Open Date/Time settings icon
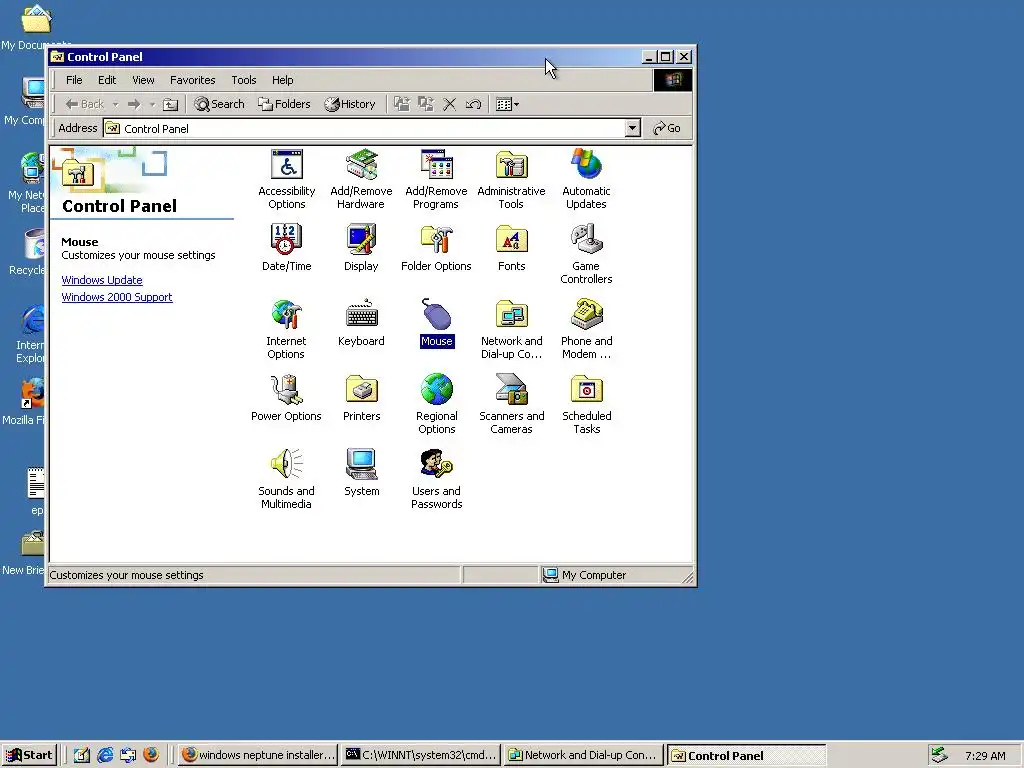 point(287,248)
